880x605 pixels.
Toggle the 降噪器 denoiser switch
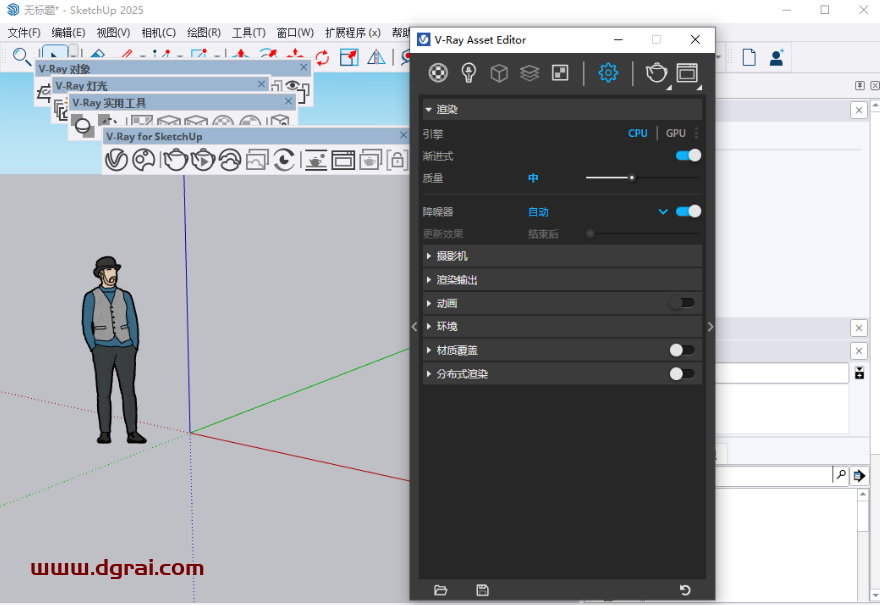[689, 212]
